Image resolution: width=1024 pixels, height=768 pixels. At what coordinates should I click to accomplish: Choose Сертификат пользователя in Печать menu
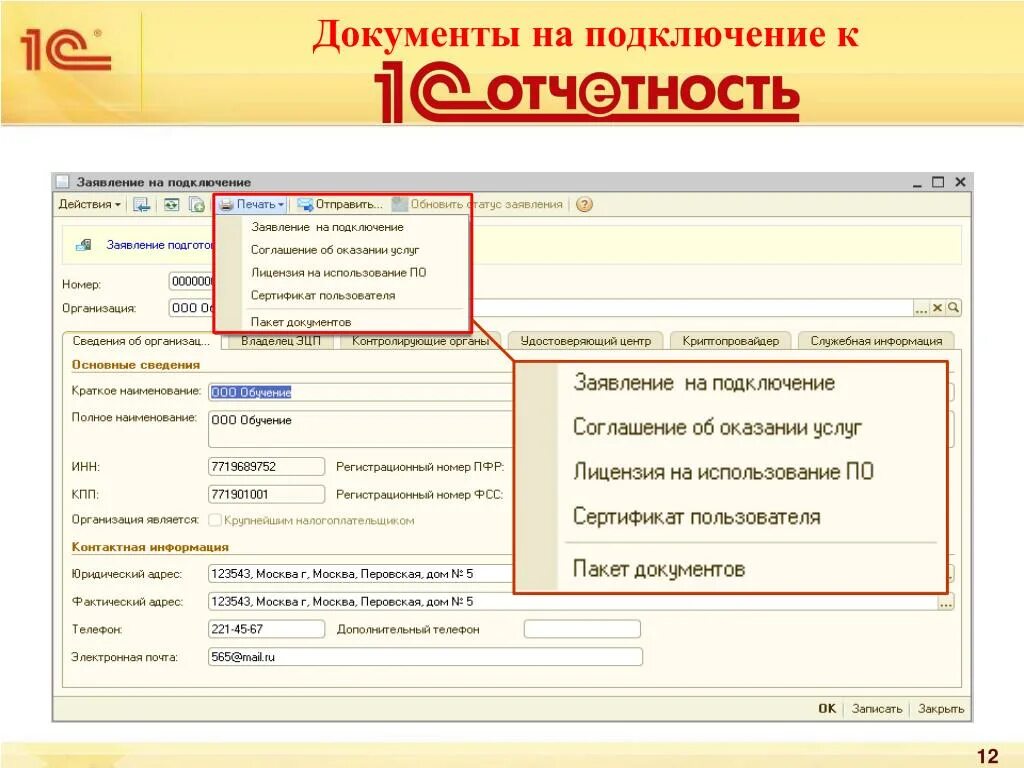point(323,296)
